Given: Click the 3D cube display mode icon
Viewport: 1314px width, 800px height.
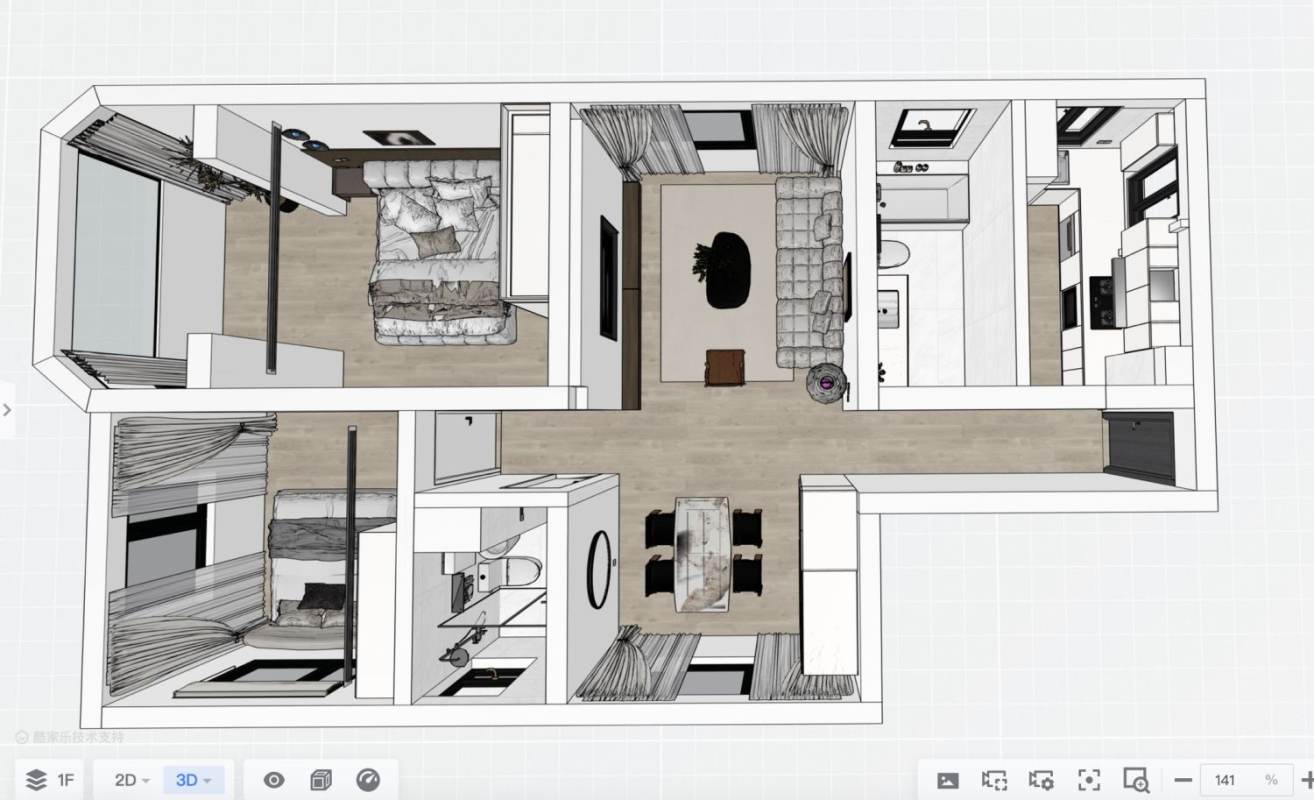Looking at the screenshot, I should tap(321, 780).
